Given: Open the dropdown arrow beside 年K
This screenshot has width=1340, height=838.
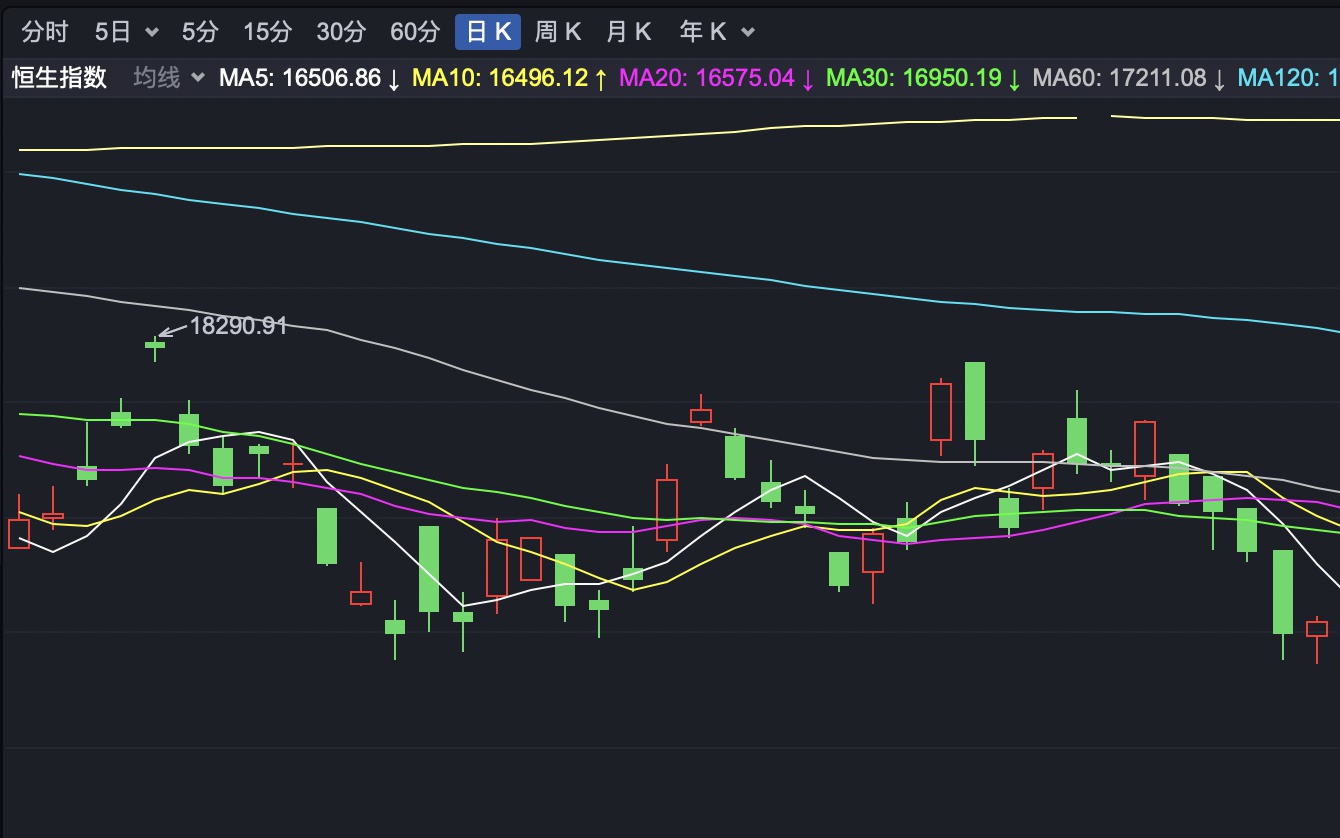Looking at the screenshot, I should pyautogui.click(x=748, y=32).
